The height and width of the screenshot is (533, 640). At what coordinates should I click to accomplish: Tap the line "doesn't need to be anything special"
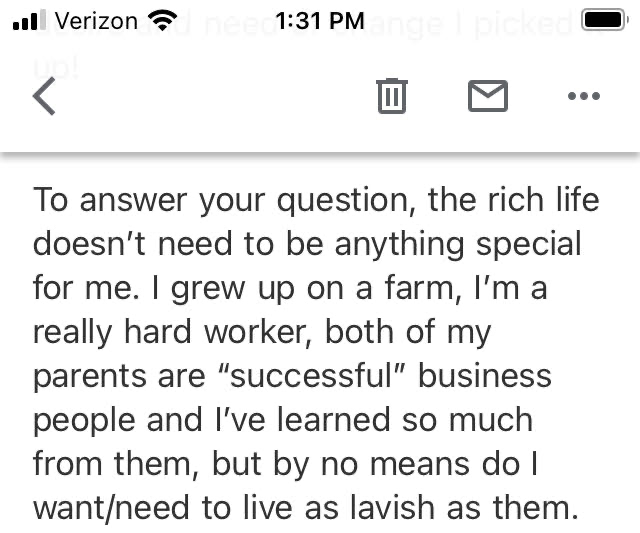click(x=307, y=244)
